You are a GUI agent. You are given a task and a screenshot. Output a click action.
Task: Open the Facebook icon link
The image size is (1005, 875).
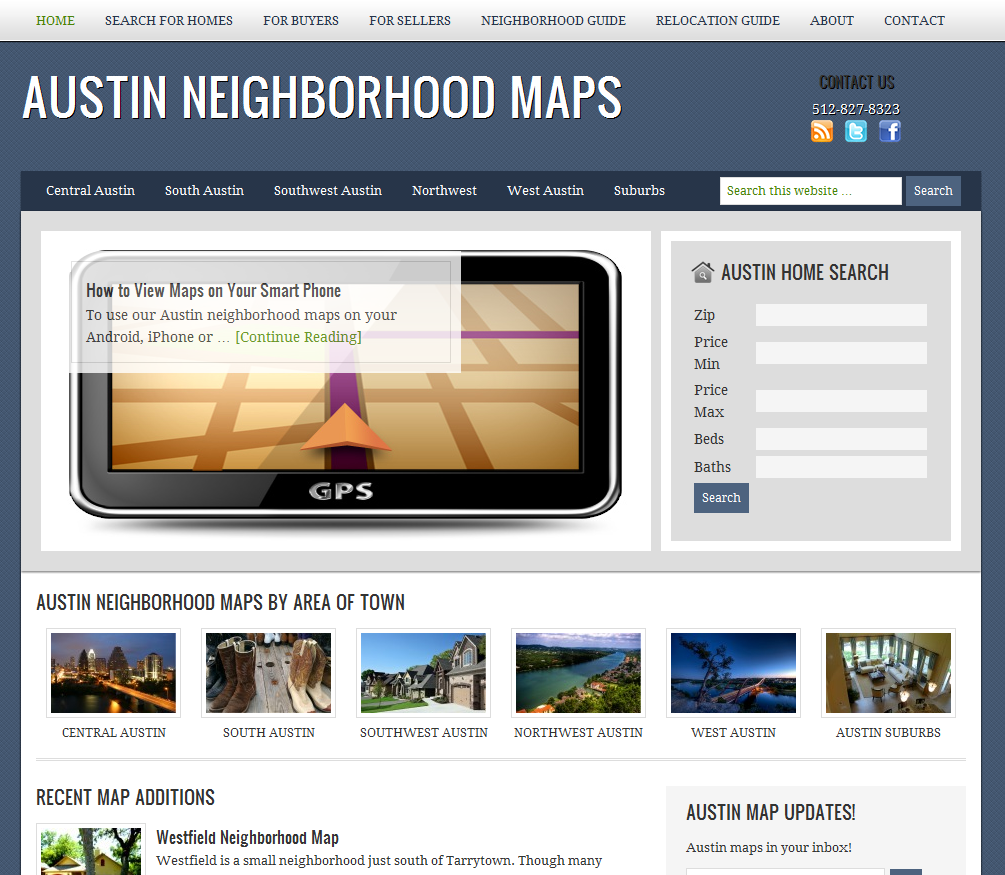(890, 131)
